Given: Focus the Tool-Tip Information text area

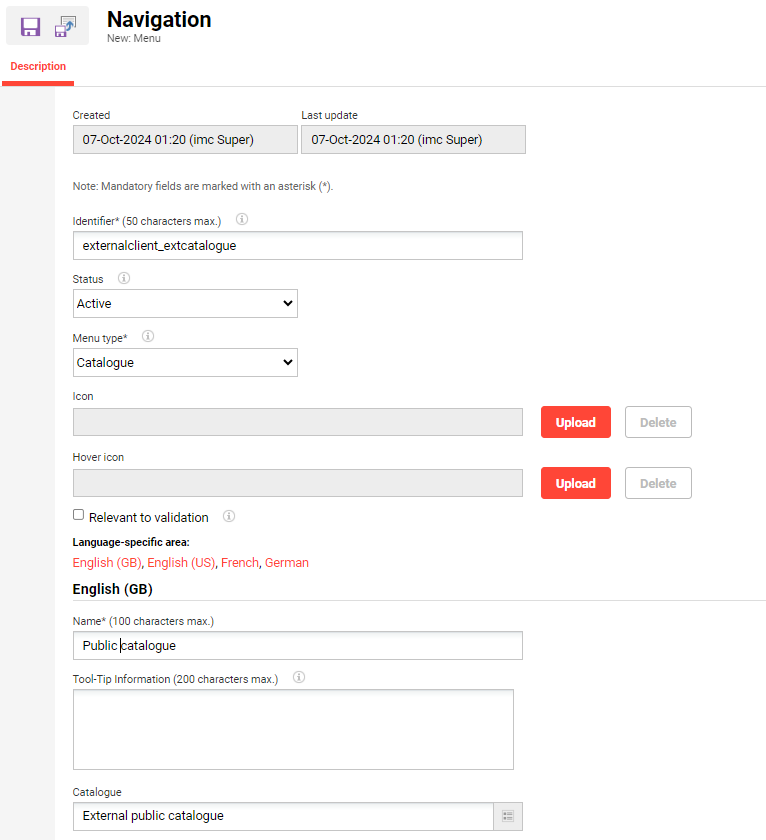Looking at the screenshot, I should point(293,729).
